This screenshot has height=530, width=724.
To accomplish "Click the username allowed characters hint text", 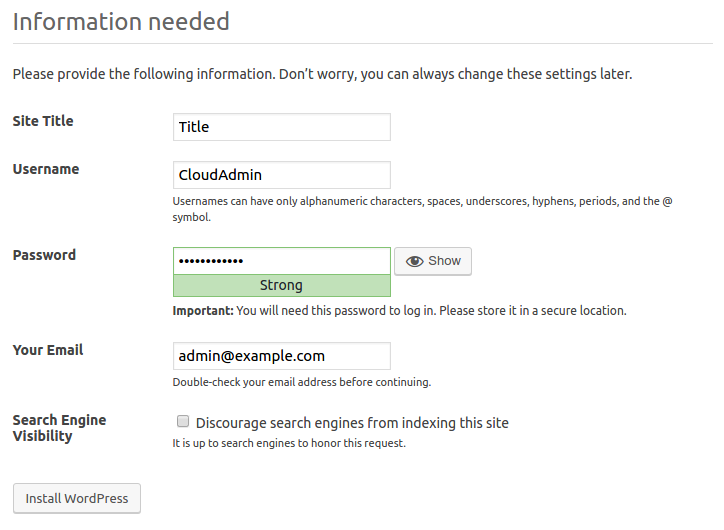I will pyautogui.click(x=422, y=208).
